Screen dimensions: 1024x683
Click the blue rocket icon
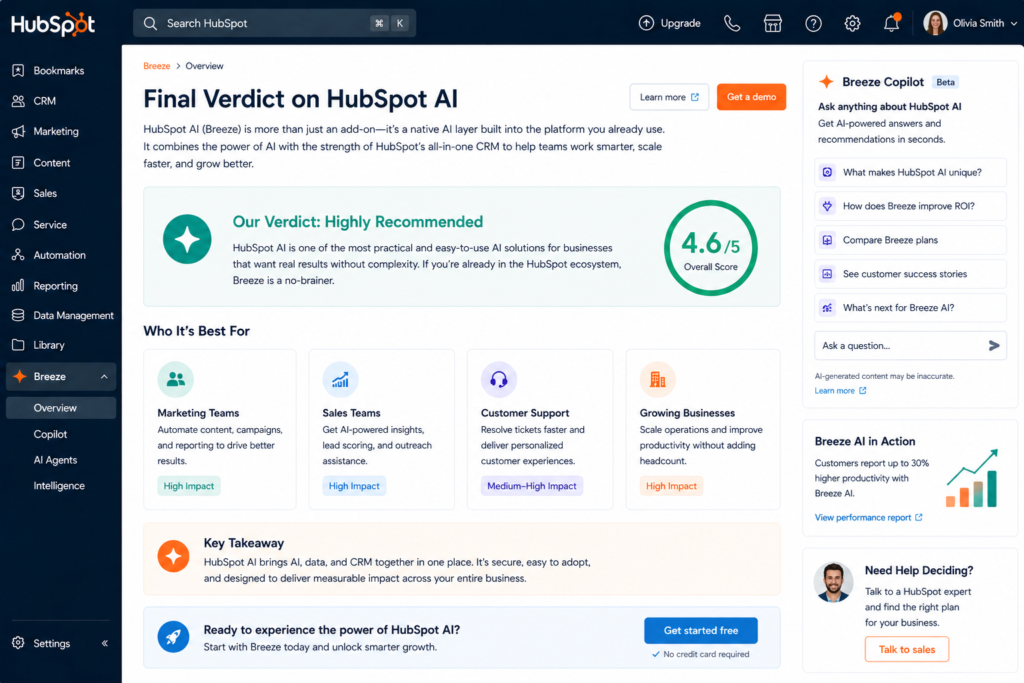coord(174,637)
